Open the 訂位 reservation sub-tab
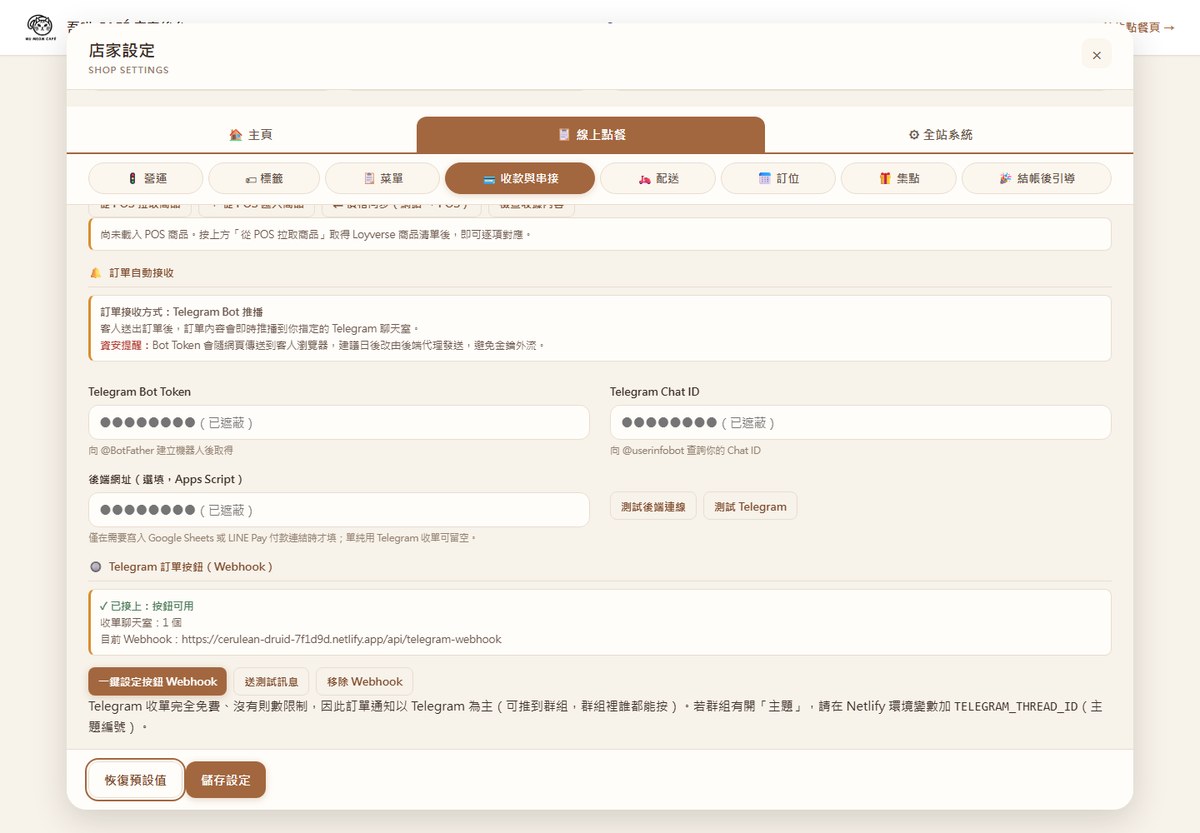 [x=778, y=178]
